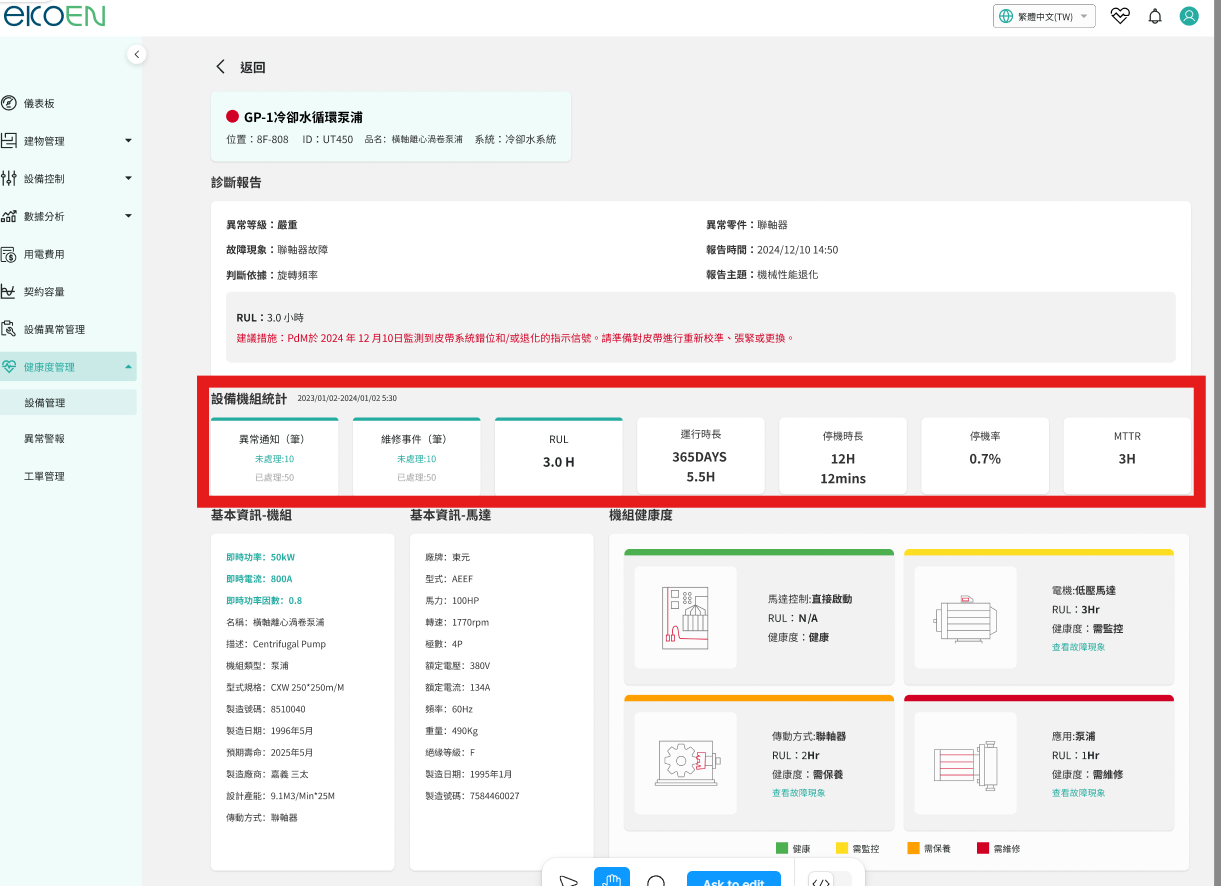Open the user profile avatar

point(1188,17)
